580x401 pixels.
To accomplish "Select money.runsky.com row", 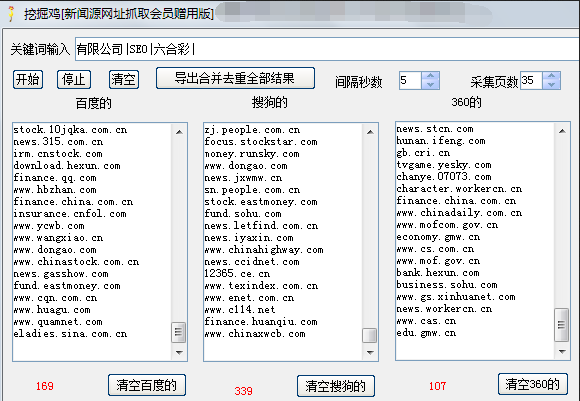I will pyautogui.click(x=252, y=154).
